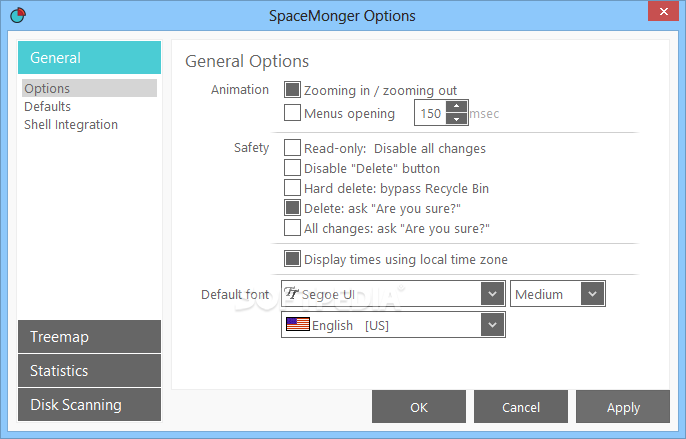The image size is (686, 439).
Task: Open the English [US] language dropdown
Action: click(x=492, y=325)
